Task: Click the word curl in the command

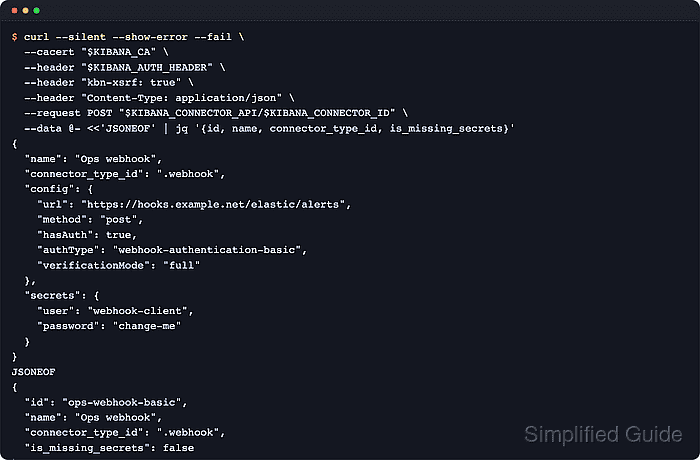Action: pyautogui.click(x=37, y=36)
